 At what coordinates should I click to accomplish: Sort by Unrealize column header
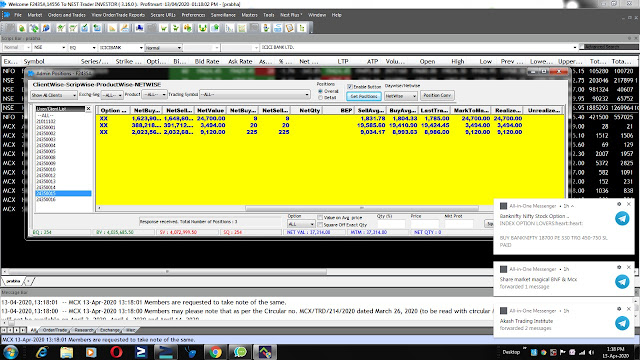543,110
